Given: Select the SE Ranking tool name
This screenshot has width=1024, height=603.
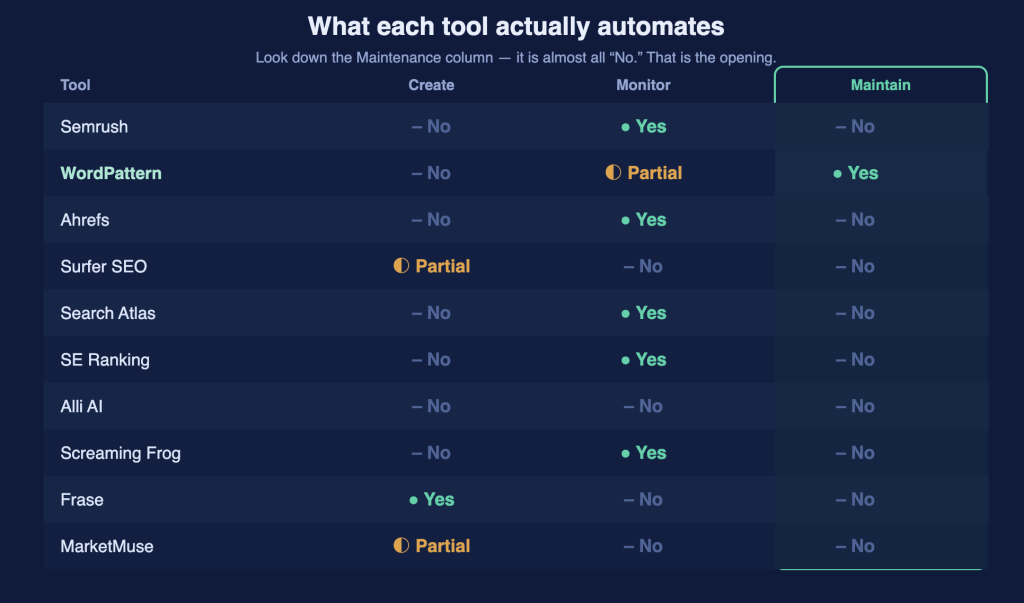Looking at the screenshot, I should point(105,360).
